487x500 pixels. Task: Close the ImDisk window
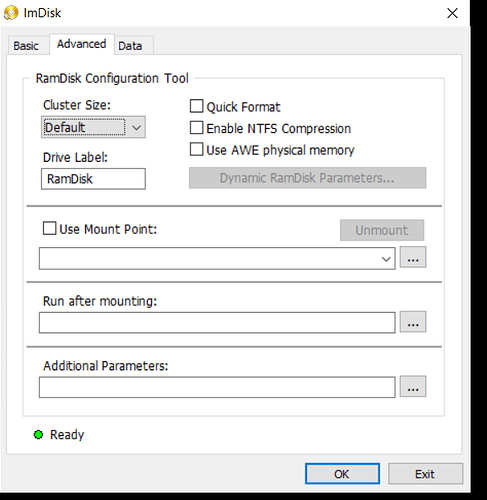tap(452, 13)
